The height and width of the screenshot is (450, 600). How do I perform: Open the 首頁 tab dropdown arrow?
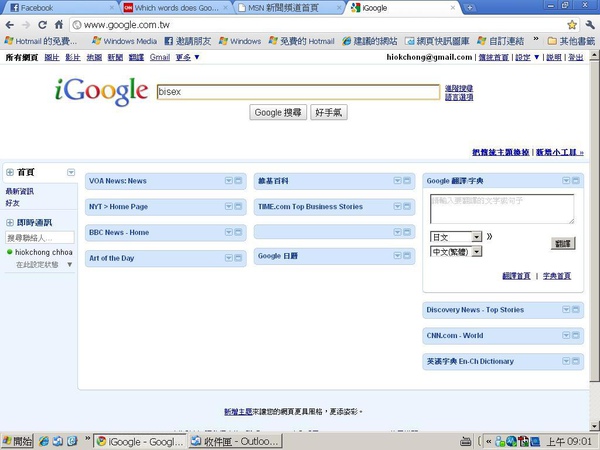[71, 172]
